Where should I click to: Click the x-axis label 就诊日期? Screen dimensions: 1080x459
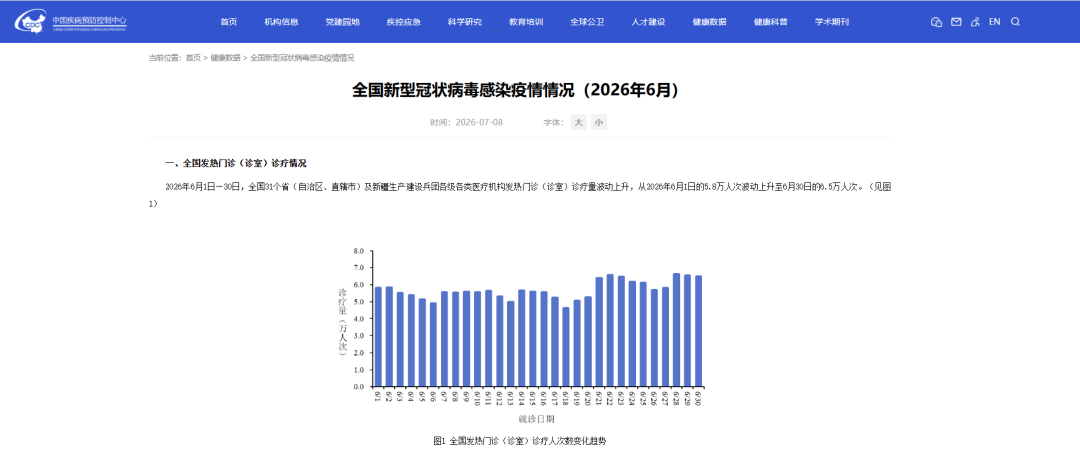pyautogui.click(x=537, y=418)
